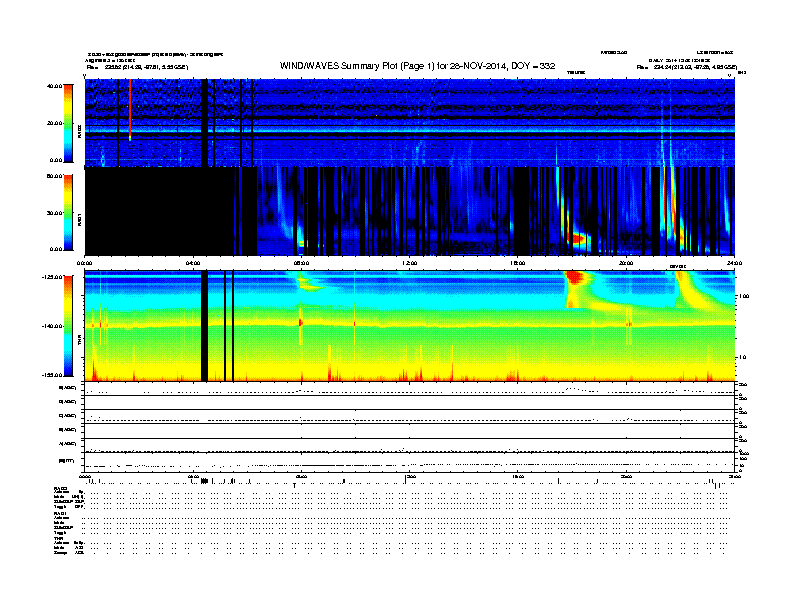Click the 40.00 label on RAD2 color scale
This screenshot has height=612, width=792.
pyautogui.click(x=55, y=86)
